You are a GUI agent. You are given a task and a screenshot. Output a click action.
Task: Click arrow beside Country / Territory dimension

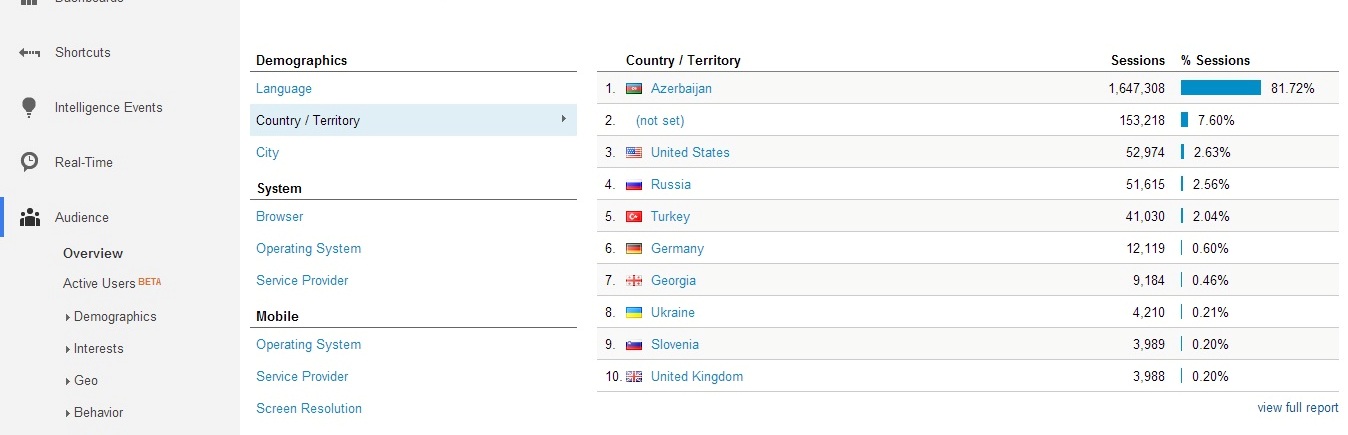(x=564, y=119)
